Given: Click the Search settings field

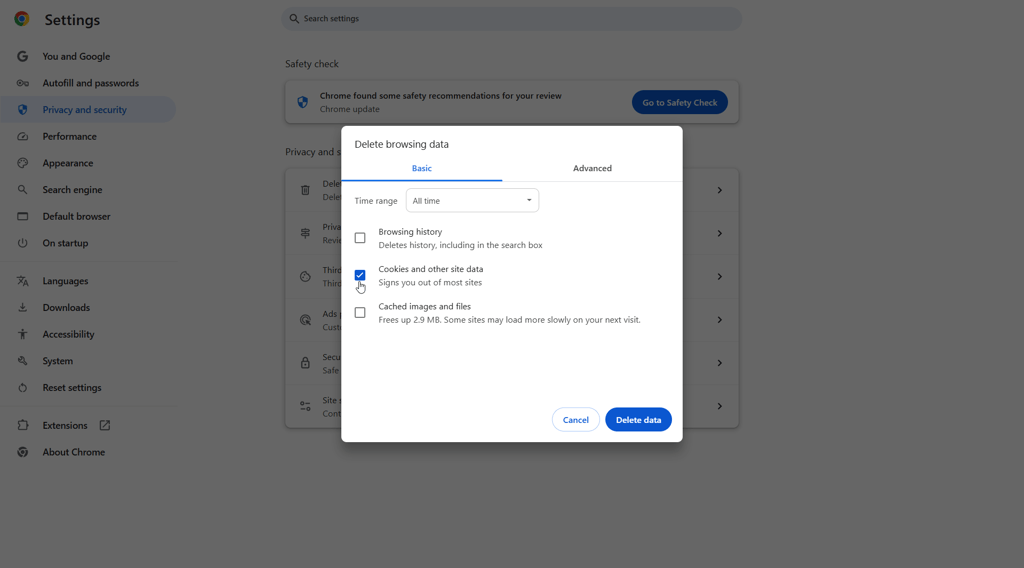Looking at the screenshot, I should (511, 18).
